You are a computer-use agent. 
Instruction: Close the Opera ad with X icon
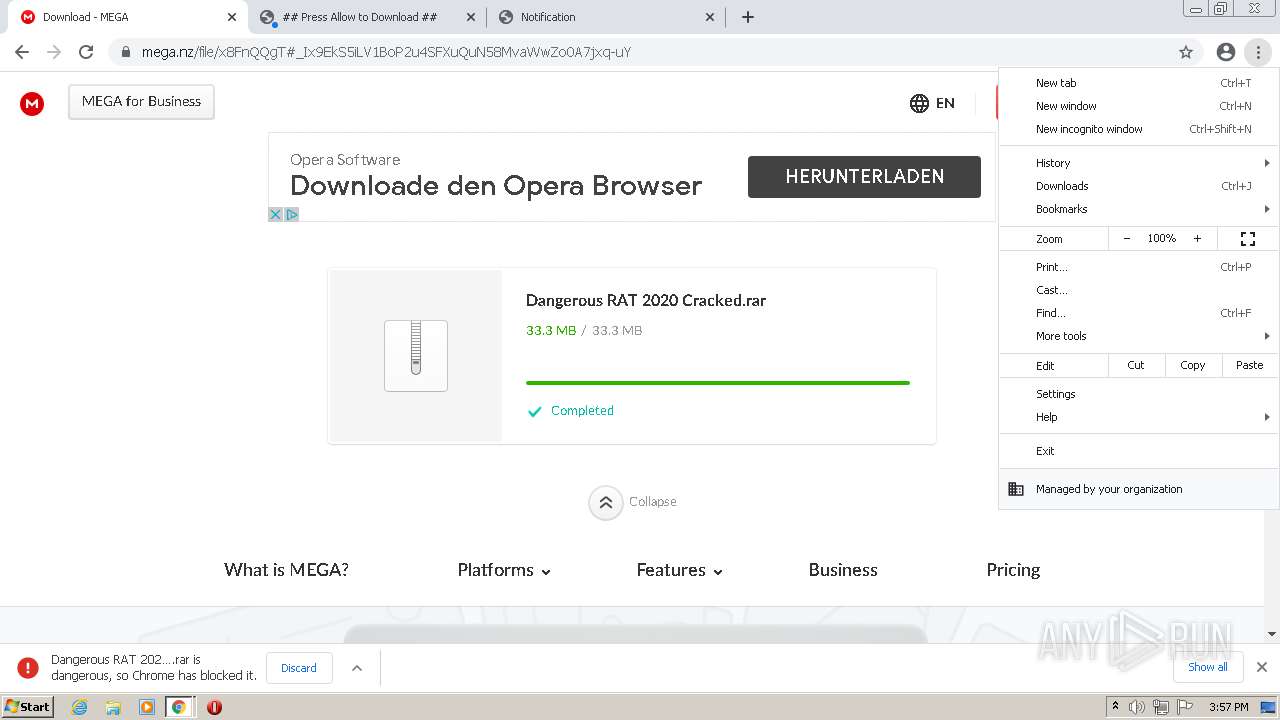pyautogui.click(x=276, y=214)
